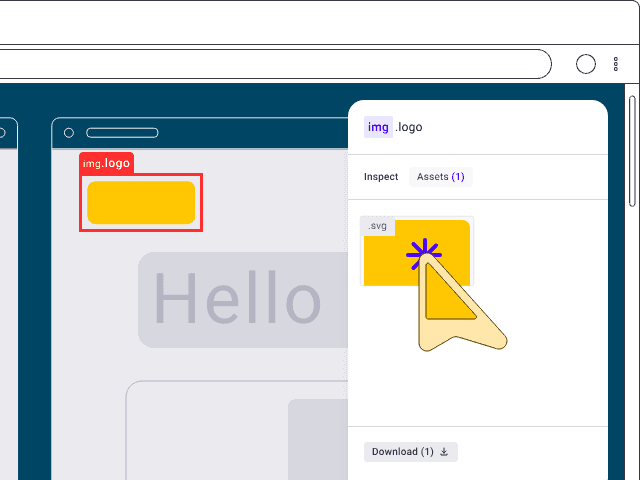Open the three-dot browser menu

616,64
